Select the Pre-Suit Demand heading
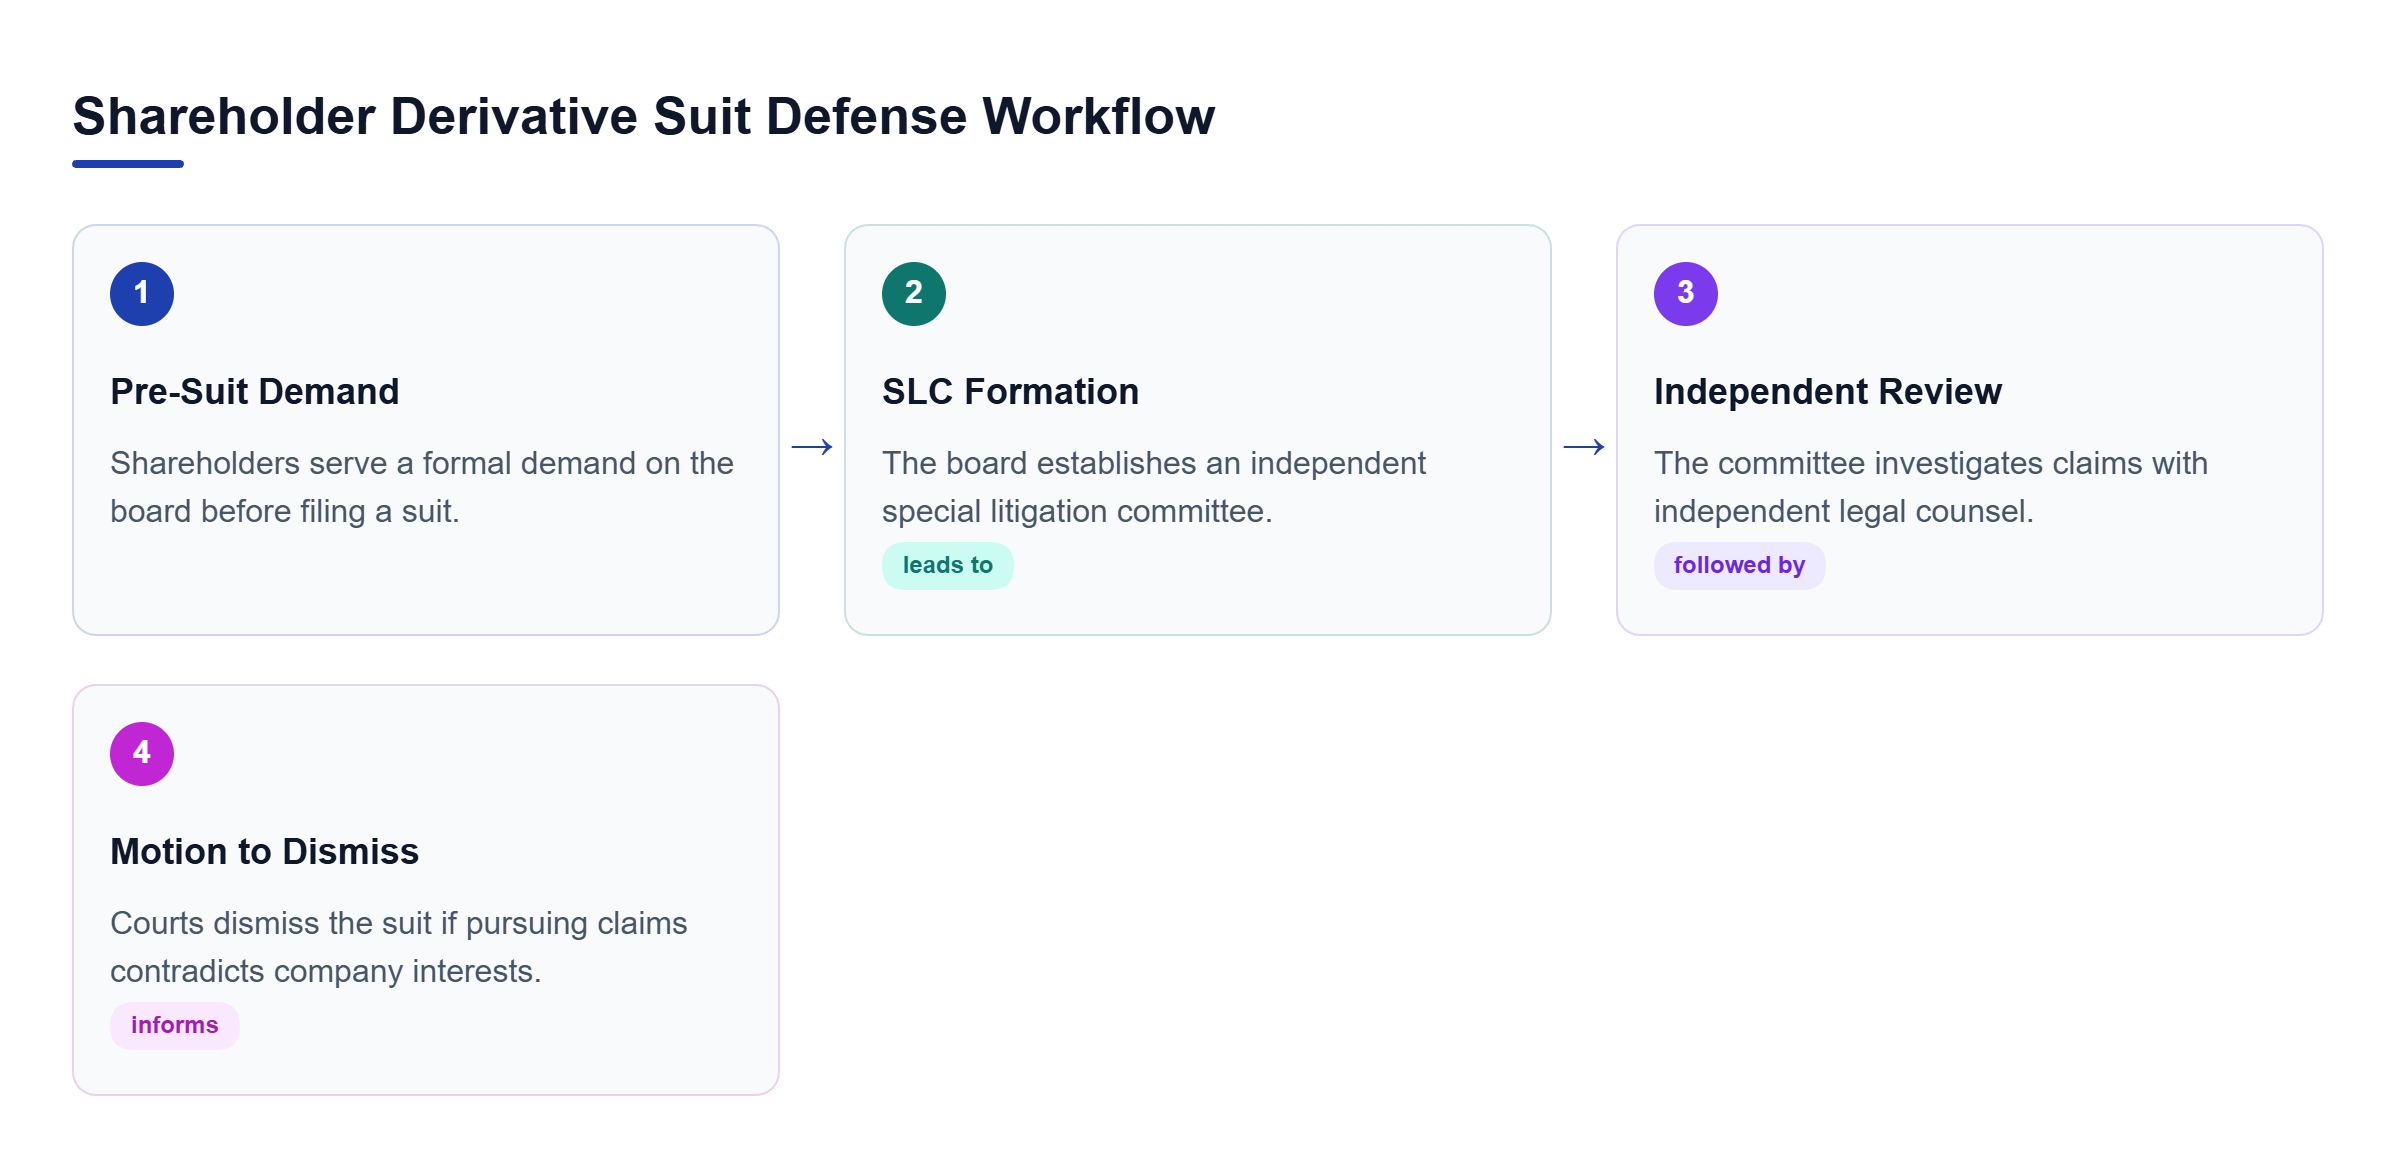Image resolution: width=2400 pixels, height=1168 pixels. pyautogui.click(x=255, y=392)
